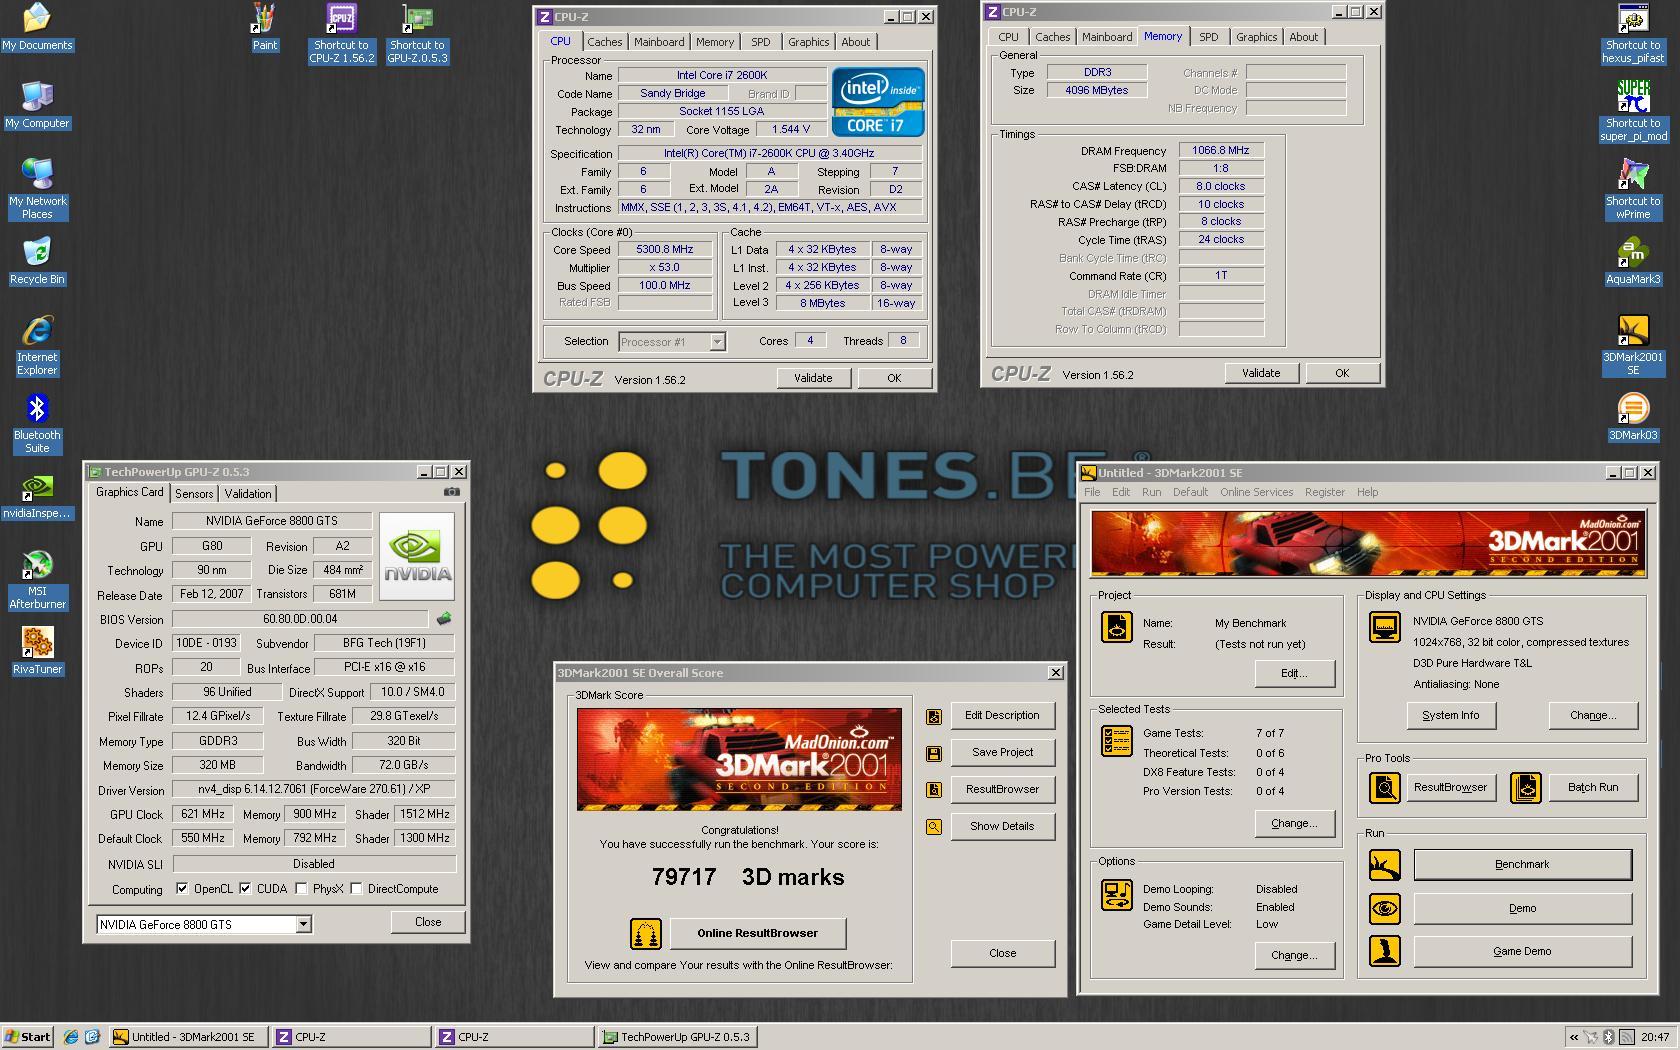Switch to Caches tab in left CPU-Z
The image size is (1680, 1050).
(605, 42)
